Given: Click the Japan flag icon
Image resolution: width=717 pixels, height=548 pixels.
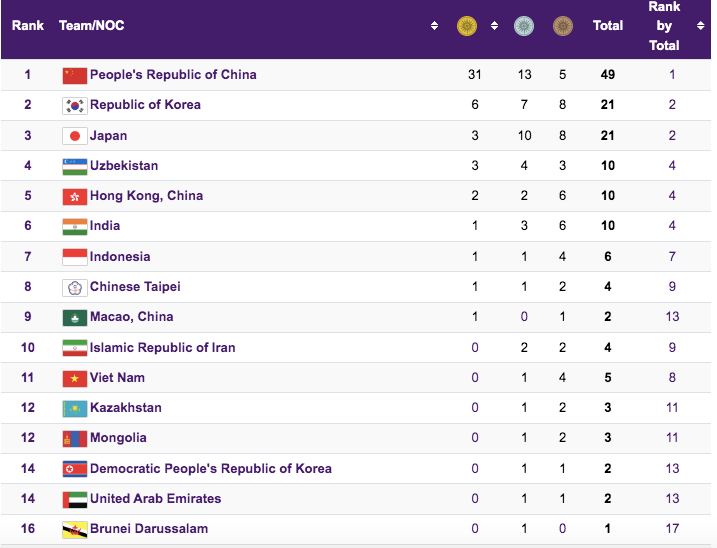Looking at the screenshot, I should 75,136.
